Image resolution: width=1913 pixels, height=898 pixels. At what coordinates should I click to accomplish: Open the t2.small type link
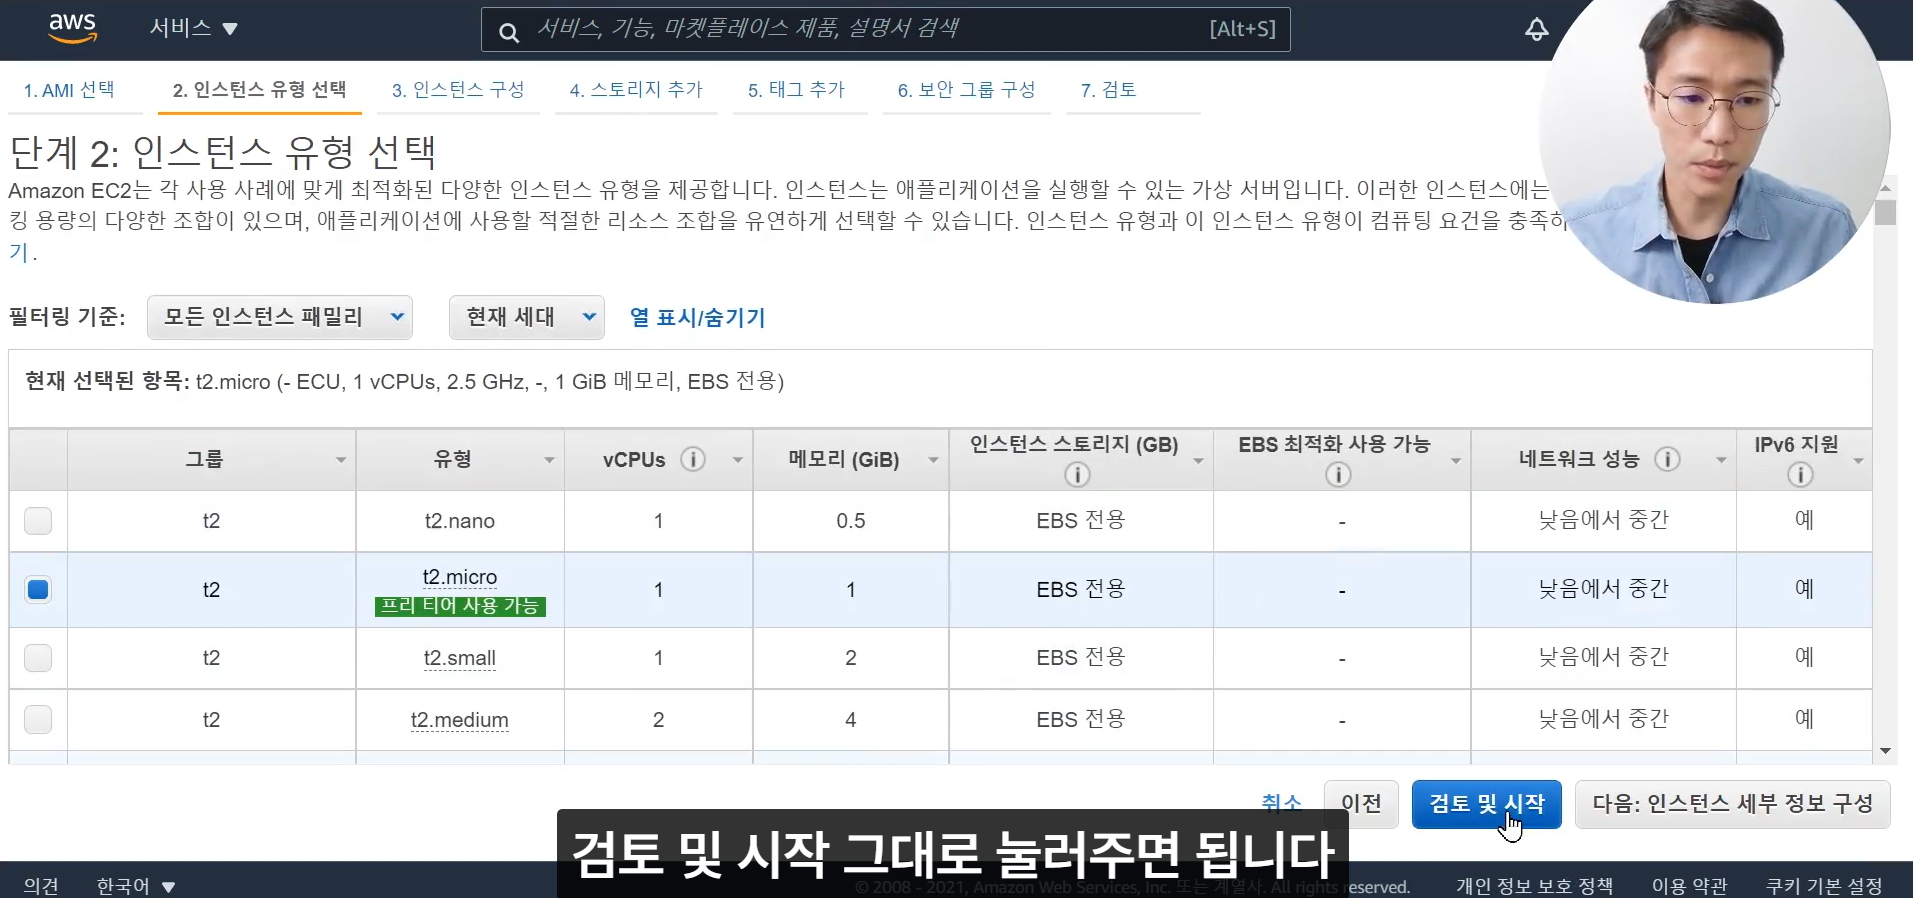460,658
